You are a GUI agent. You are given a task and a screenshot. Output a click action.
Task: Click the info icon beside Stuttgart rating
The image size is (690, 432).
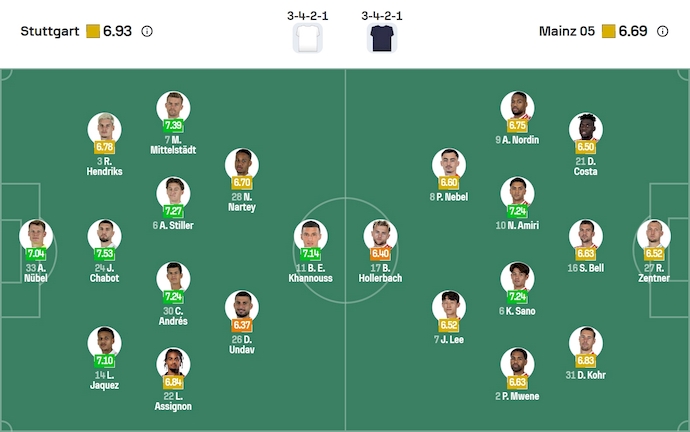[x=147, y=31]
